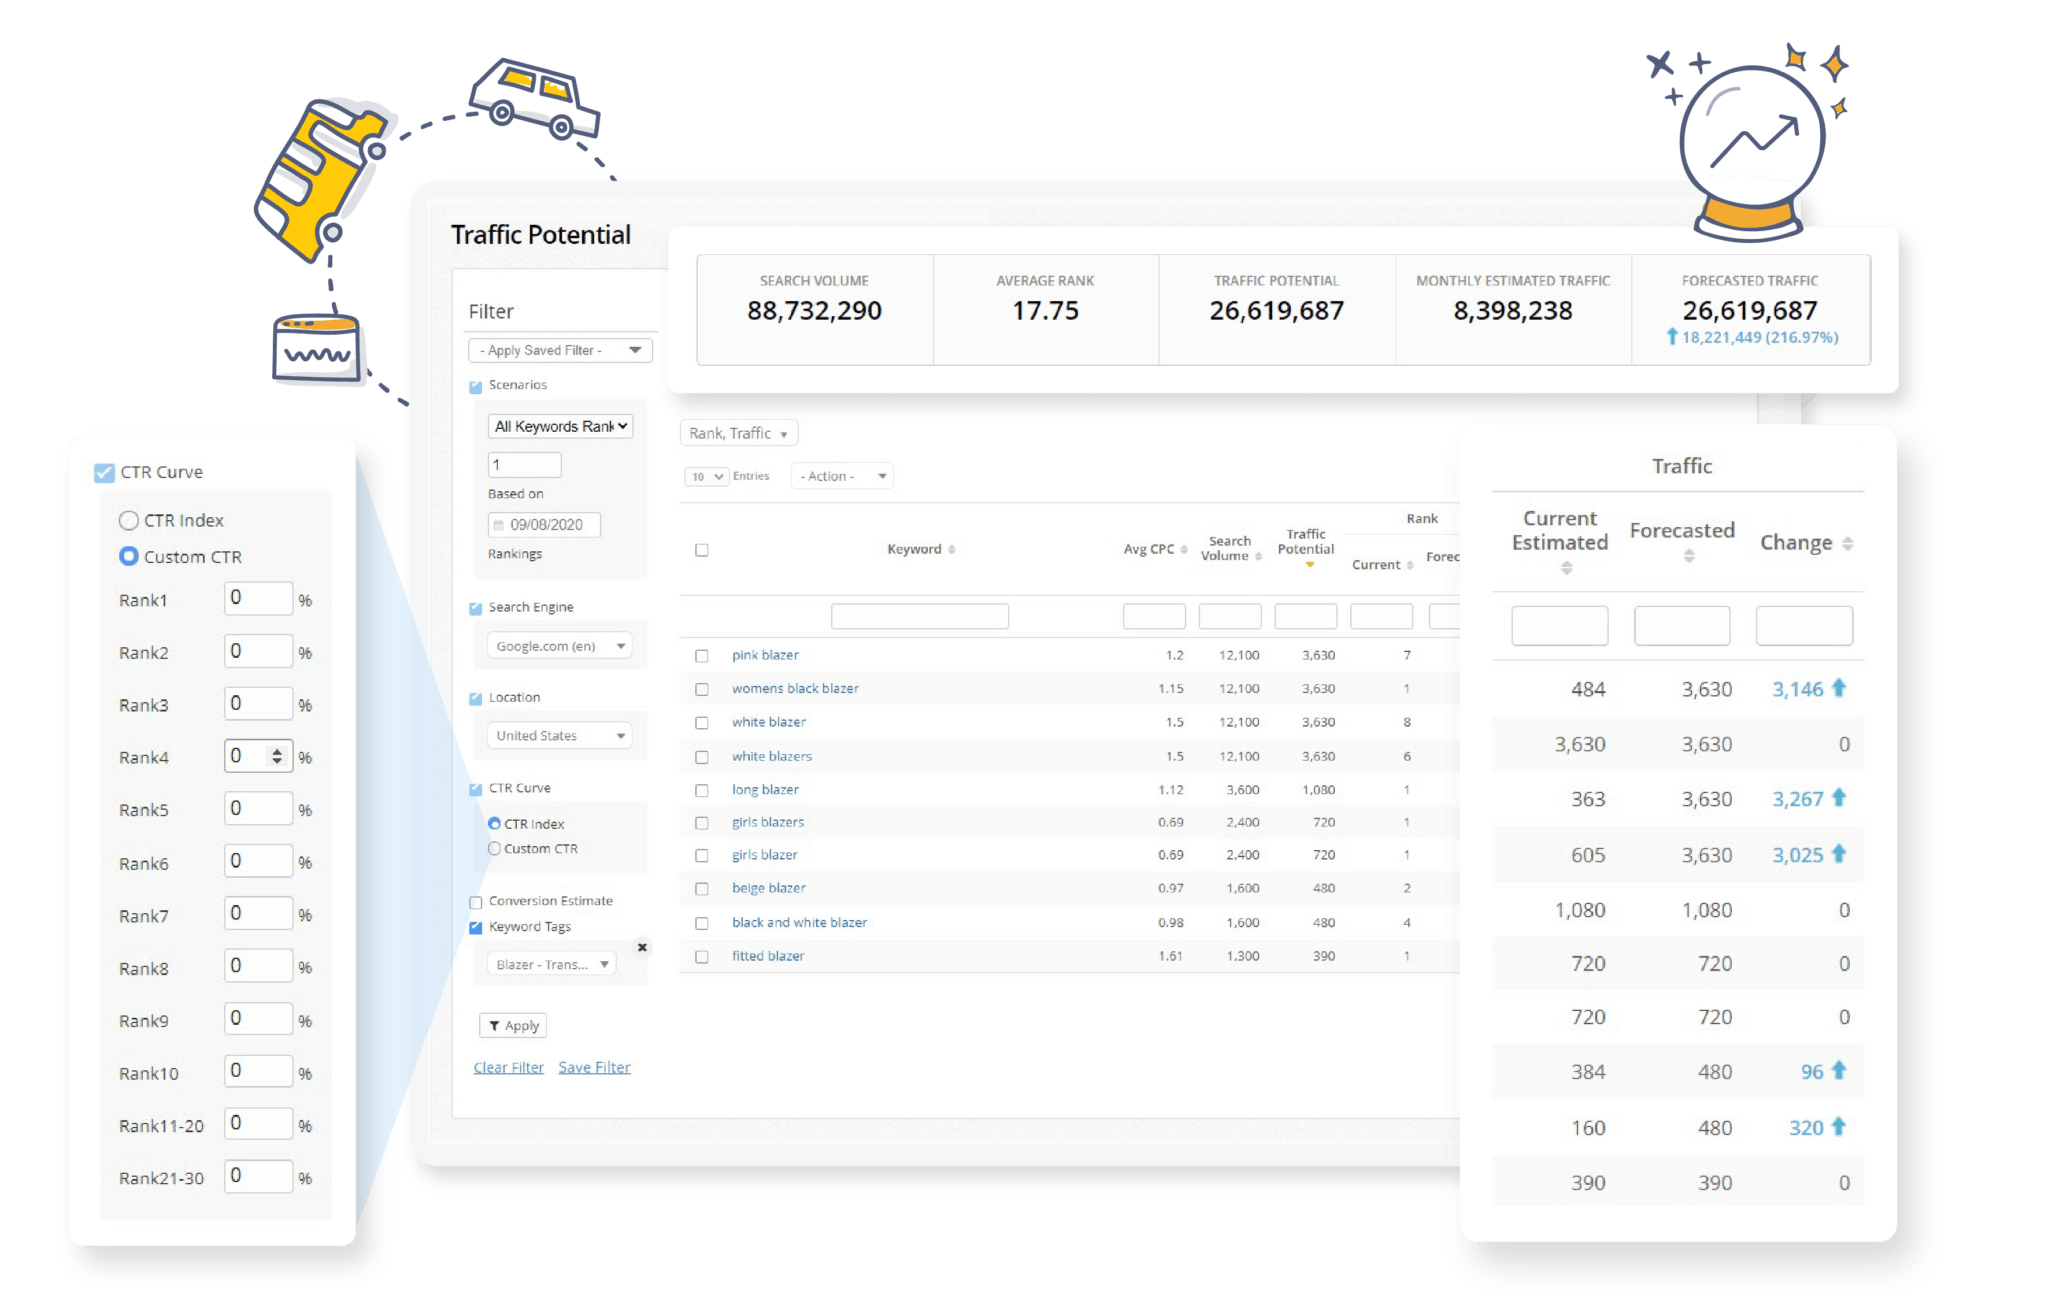
Task: Click the Traffic Potential sort arrow
Action: [1308, 563]
